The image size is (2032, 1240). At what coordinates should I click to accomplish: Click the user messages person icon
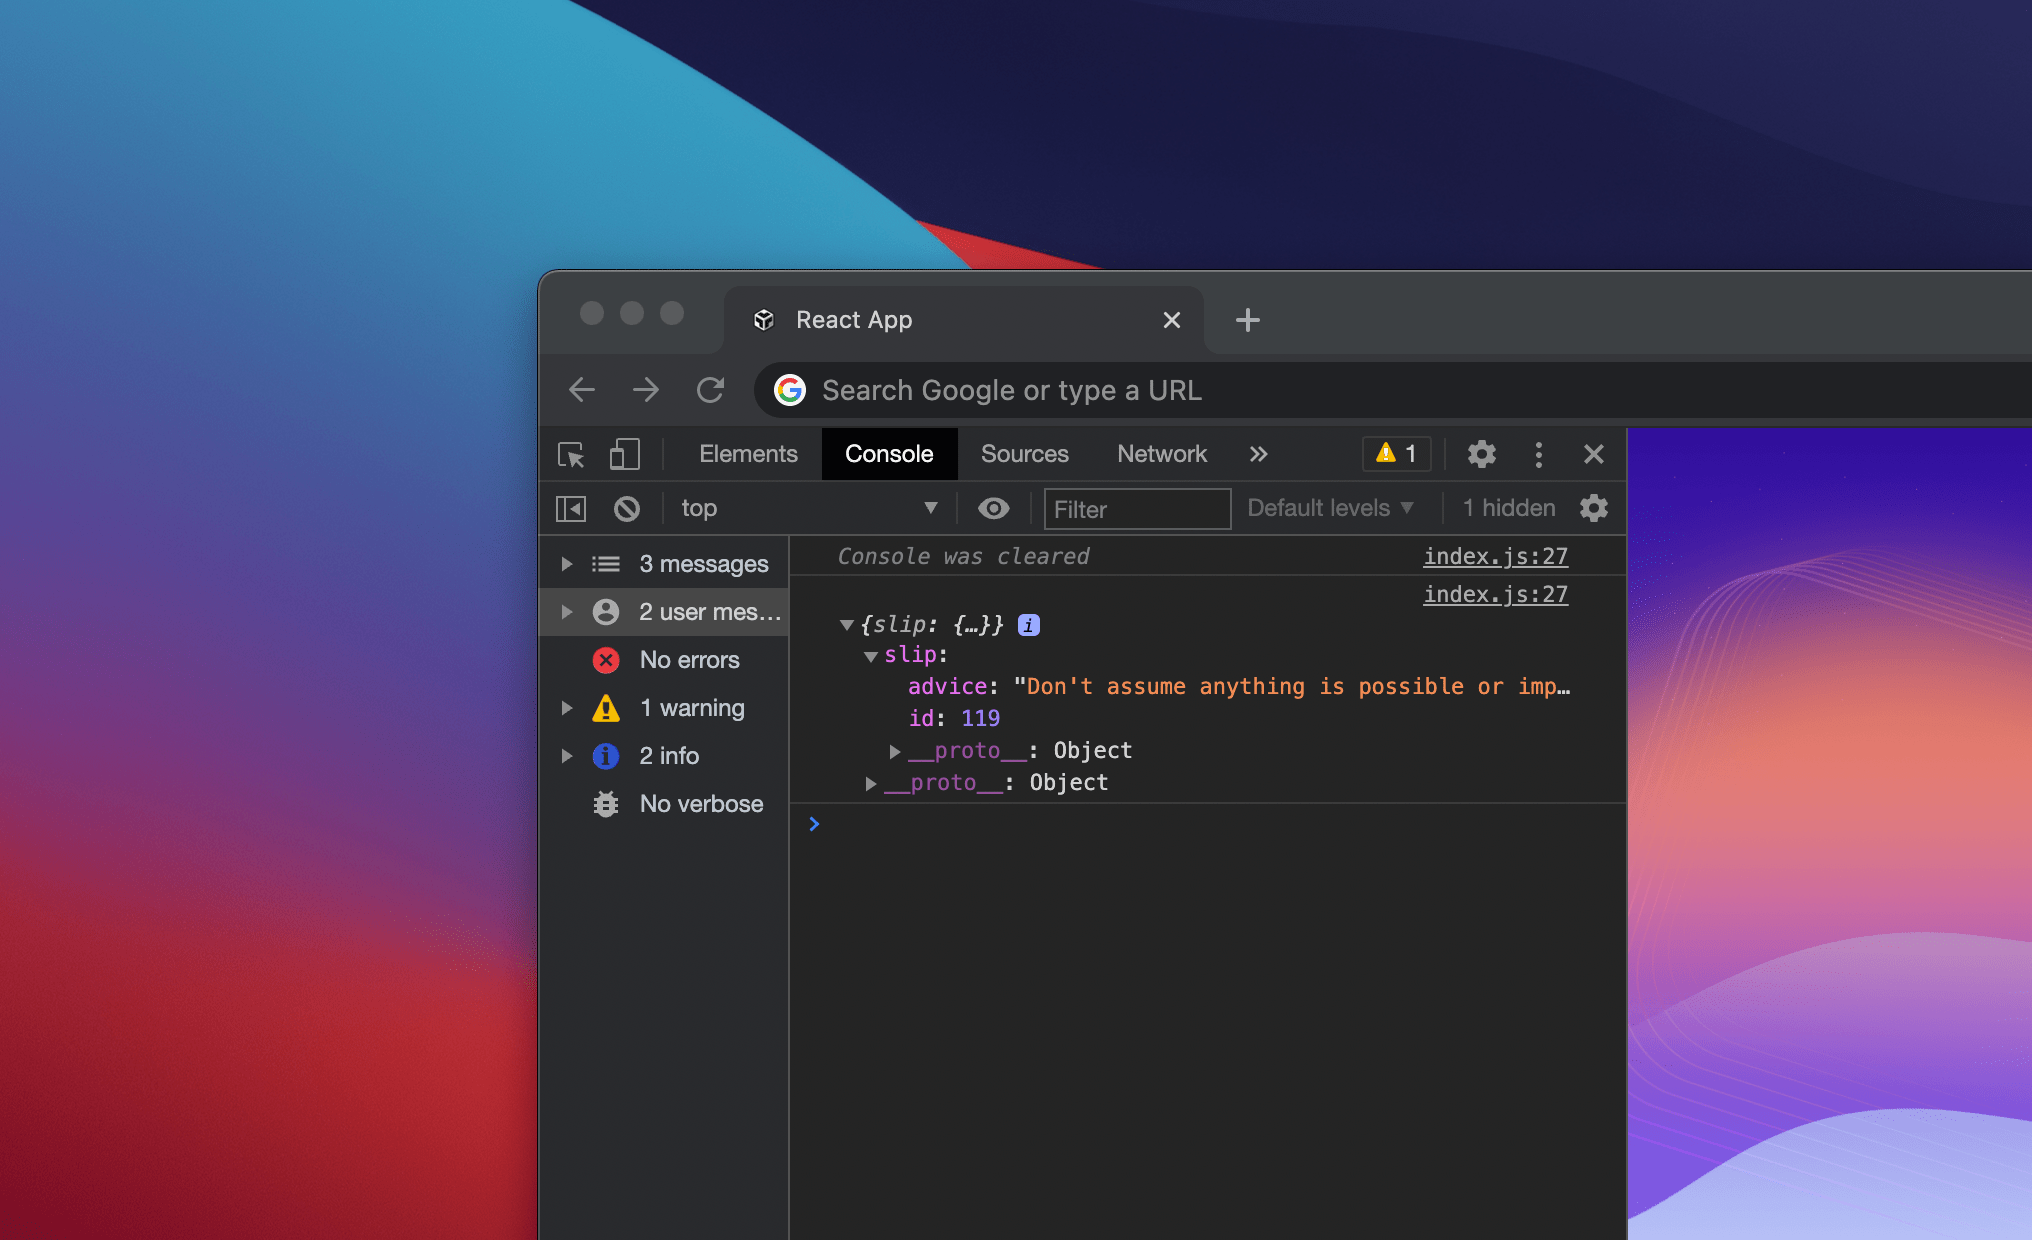606,612
